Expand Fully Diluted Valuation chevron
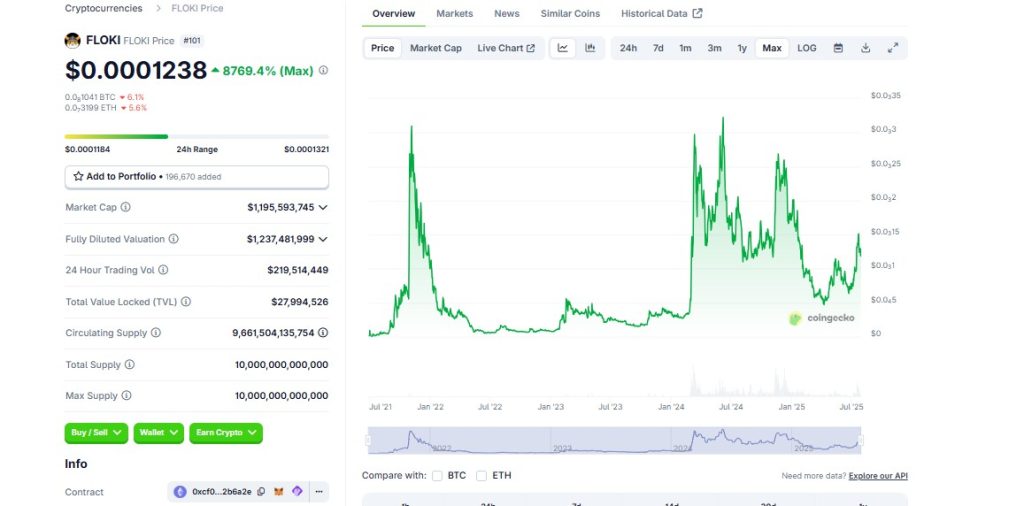 (x=323, y=240)
